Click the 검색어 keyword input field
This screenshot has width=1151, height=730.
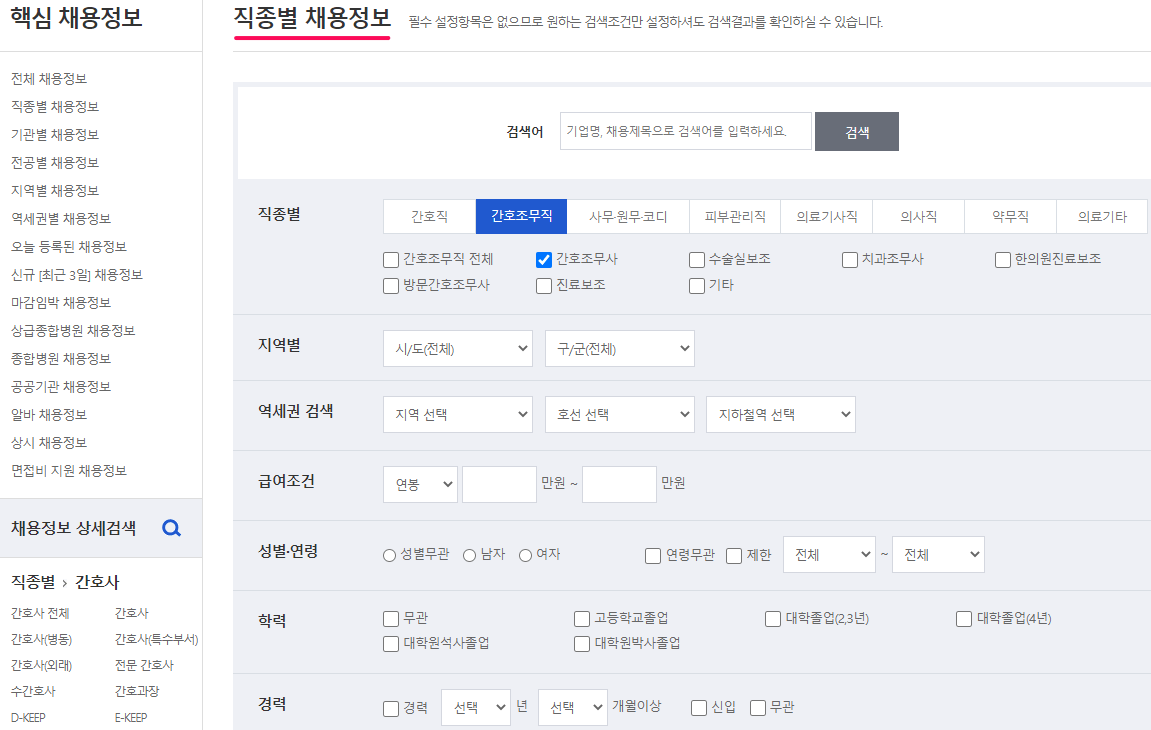685,131
